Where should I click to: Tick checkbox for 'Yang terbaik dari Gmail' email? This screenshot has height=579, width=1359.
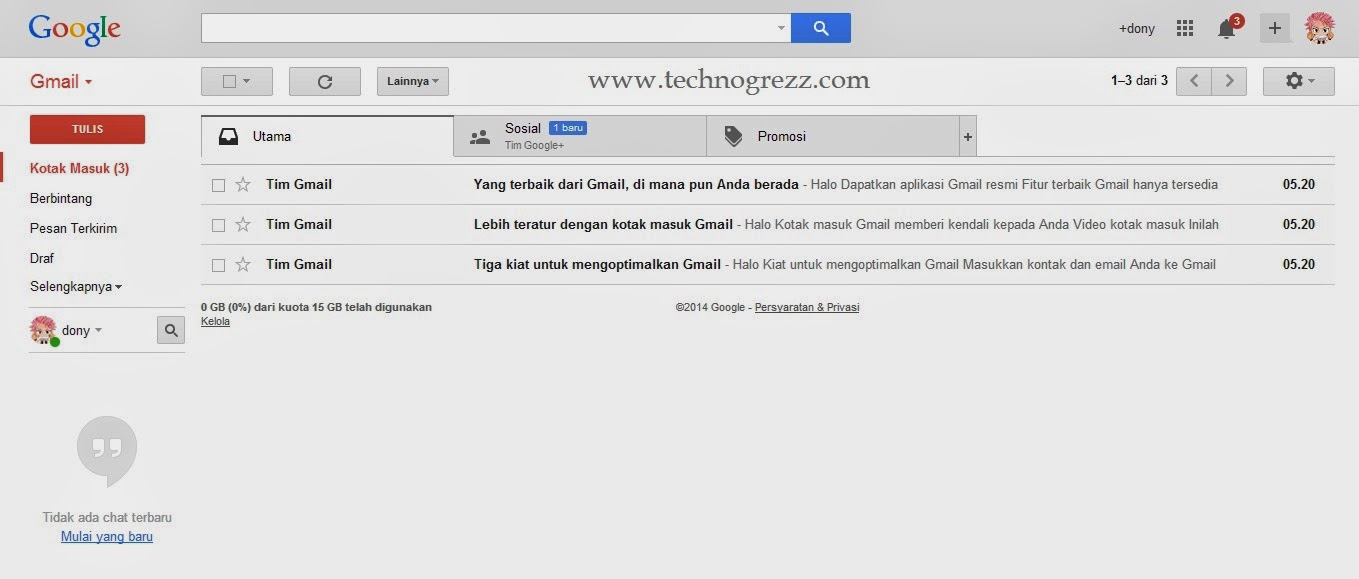tap(218, 185)
